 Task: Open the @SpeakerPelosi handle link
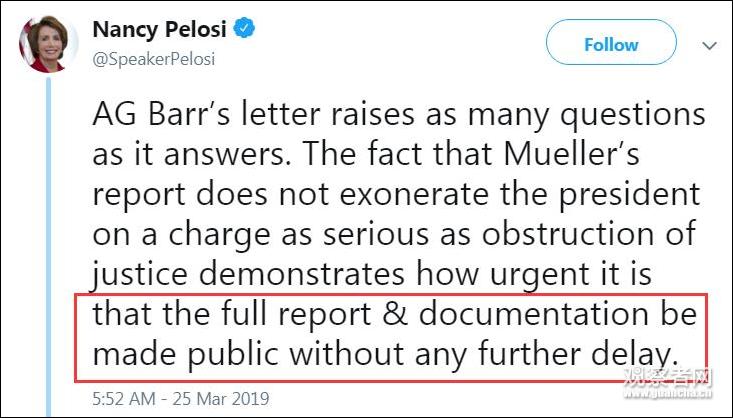pos(153,59)
